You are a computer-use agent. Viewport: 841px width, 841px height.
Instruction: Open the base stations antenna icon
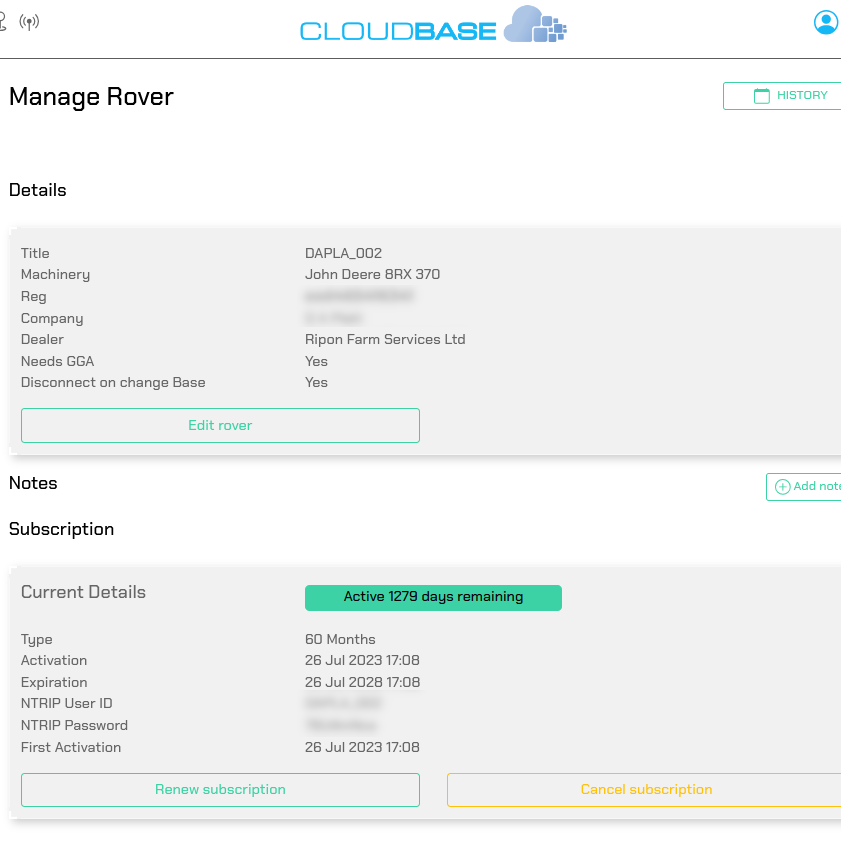[29, 22]
